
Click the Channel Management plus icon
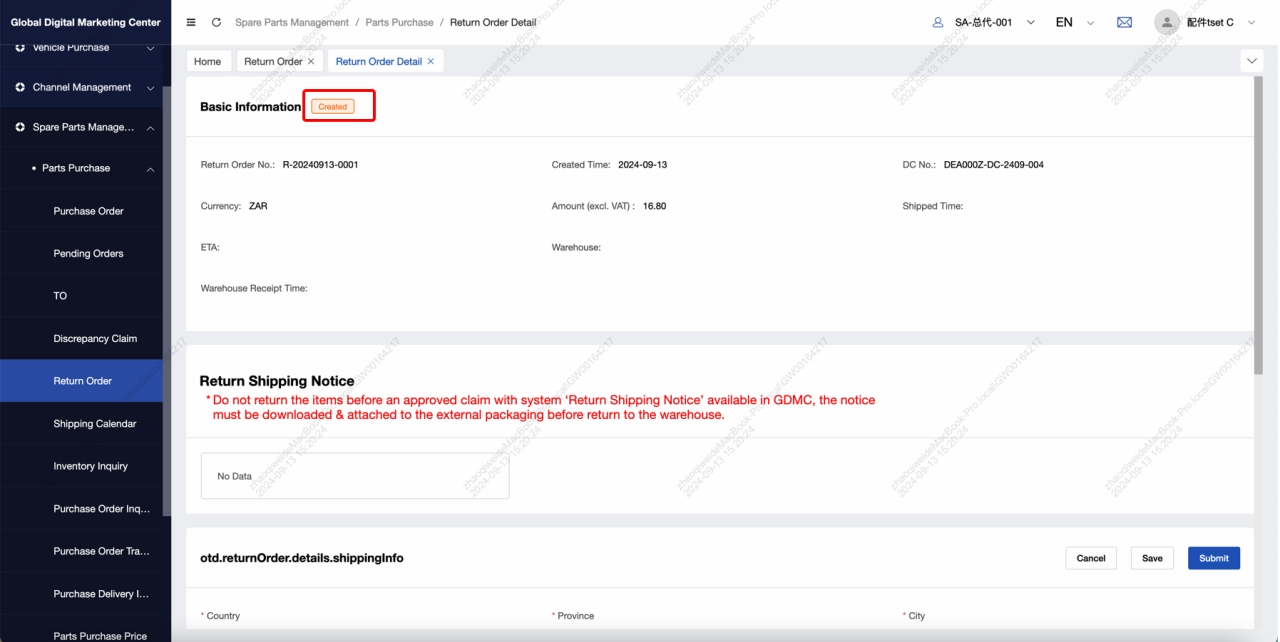click(x=20, y=87)
